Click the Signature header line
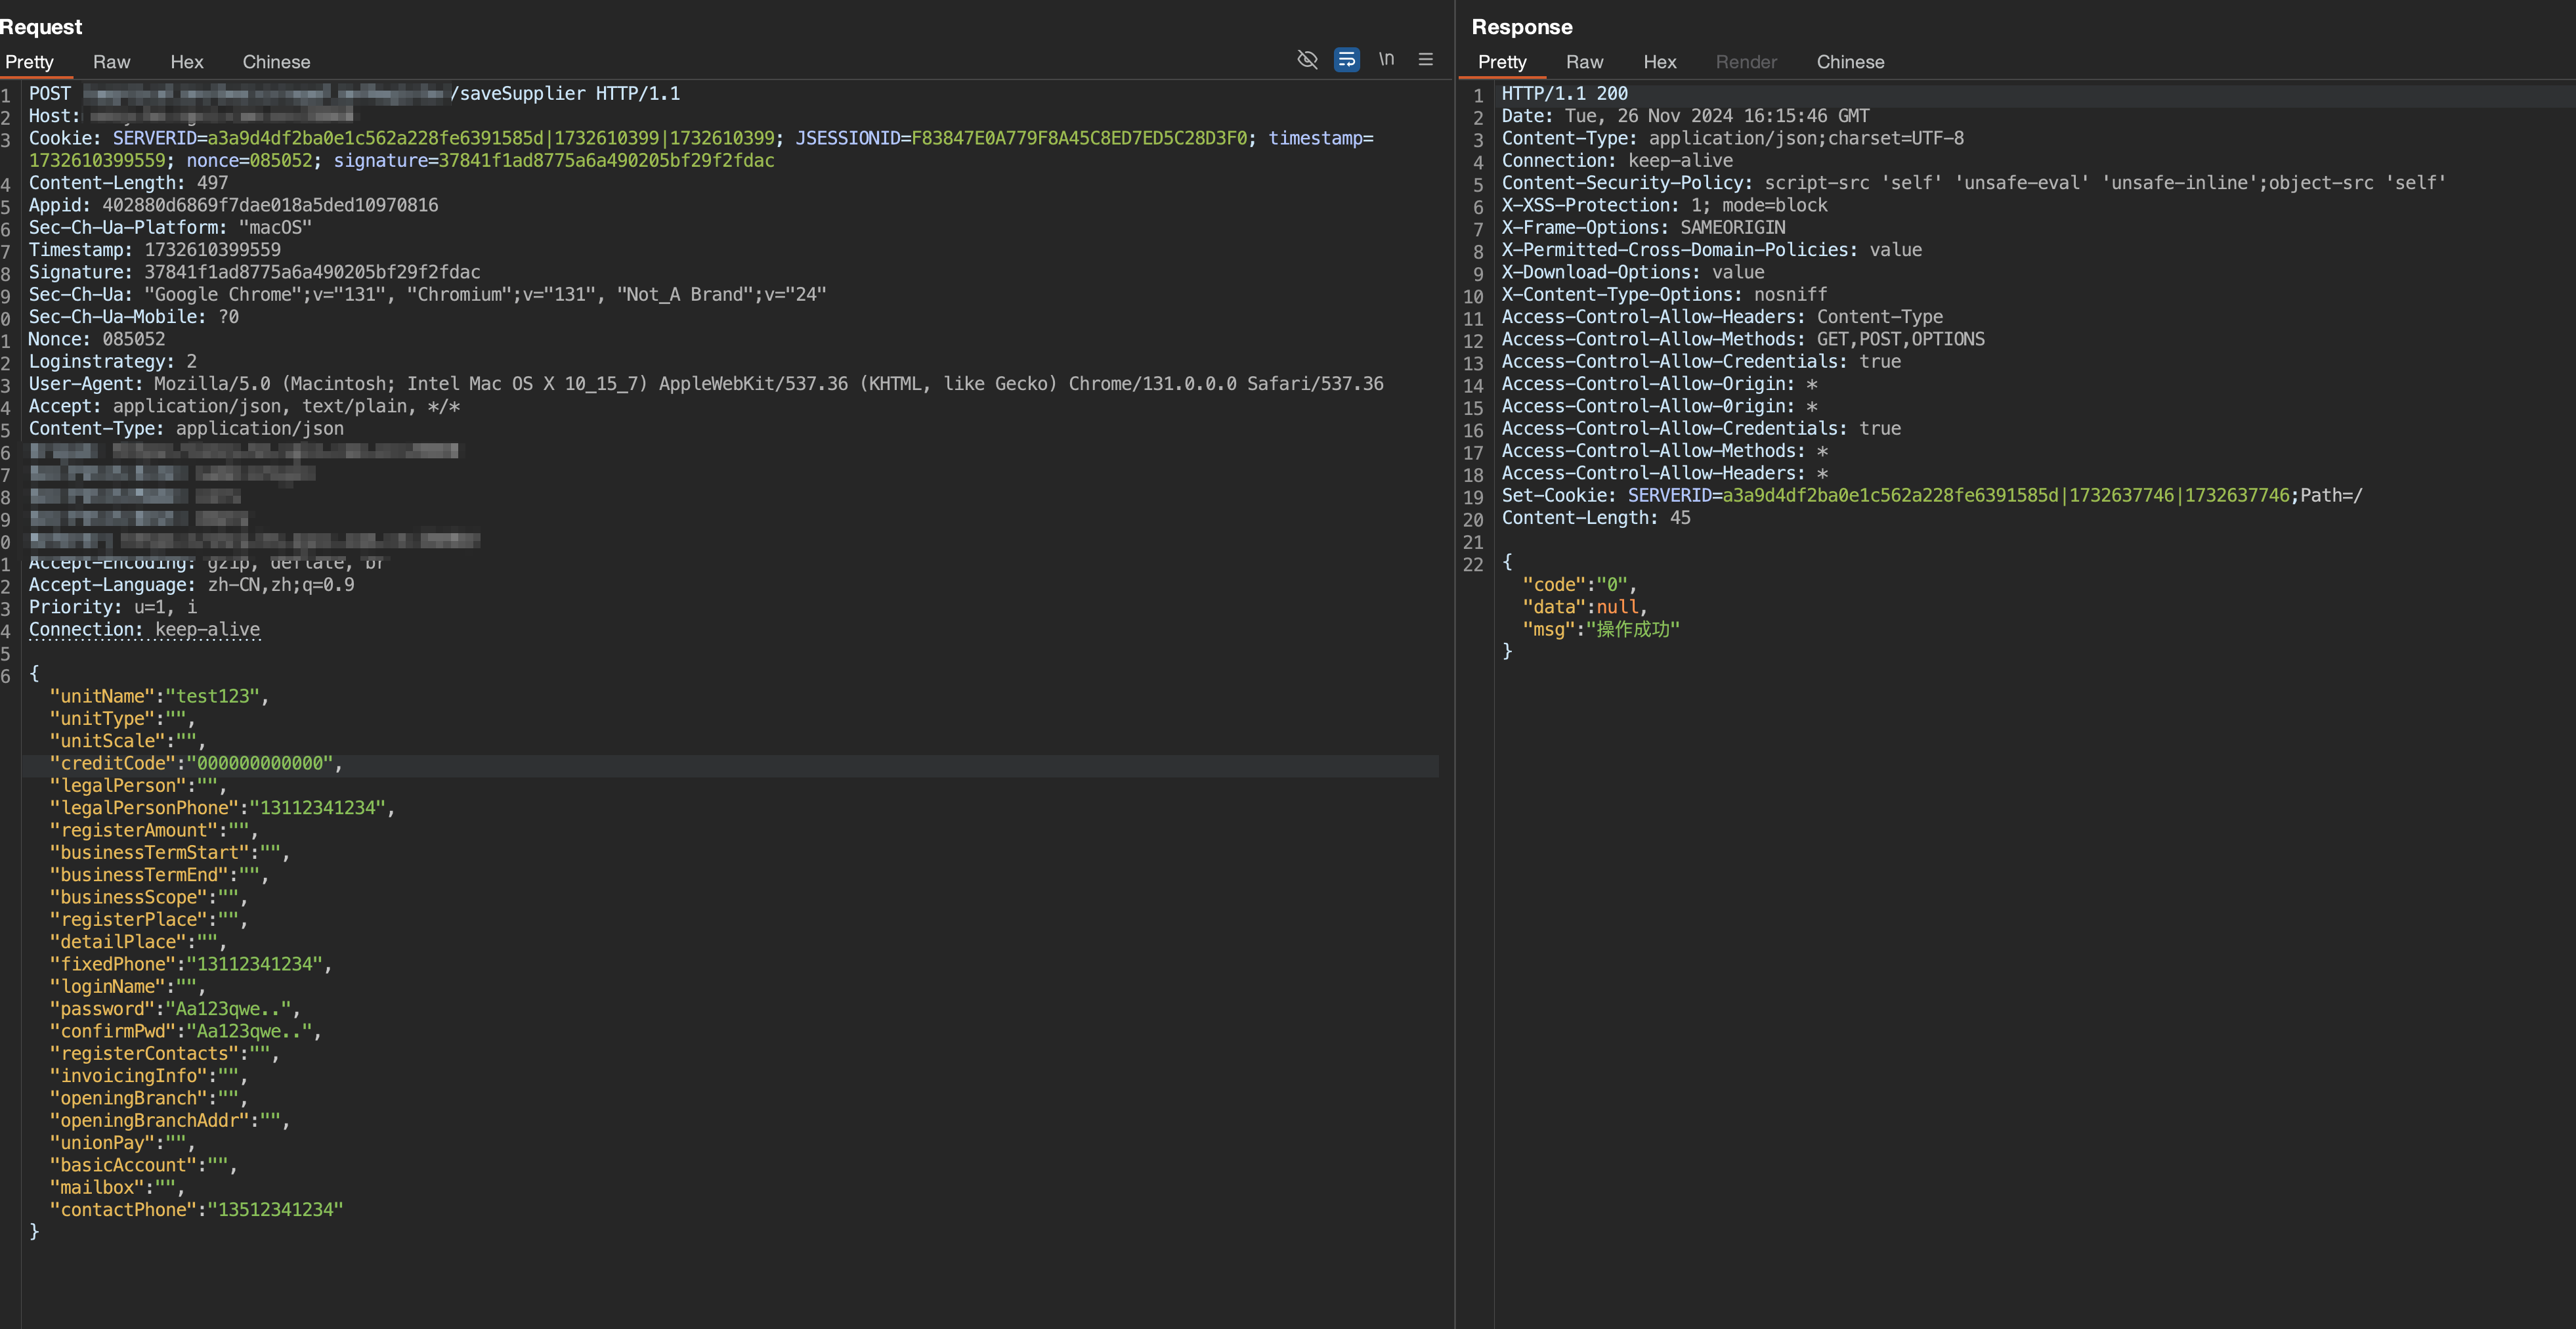Image resolution: width=2576 pixels, height=1329 pixels. [x=254, y=272]
